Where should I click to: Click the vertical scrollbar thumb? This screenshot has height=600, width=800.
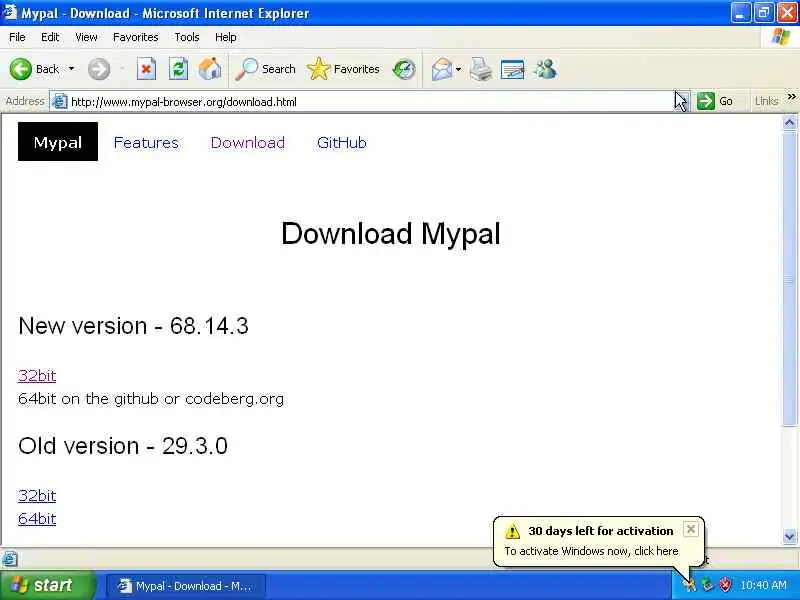coord(789,278)
